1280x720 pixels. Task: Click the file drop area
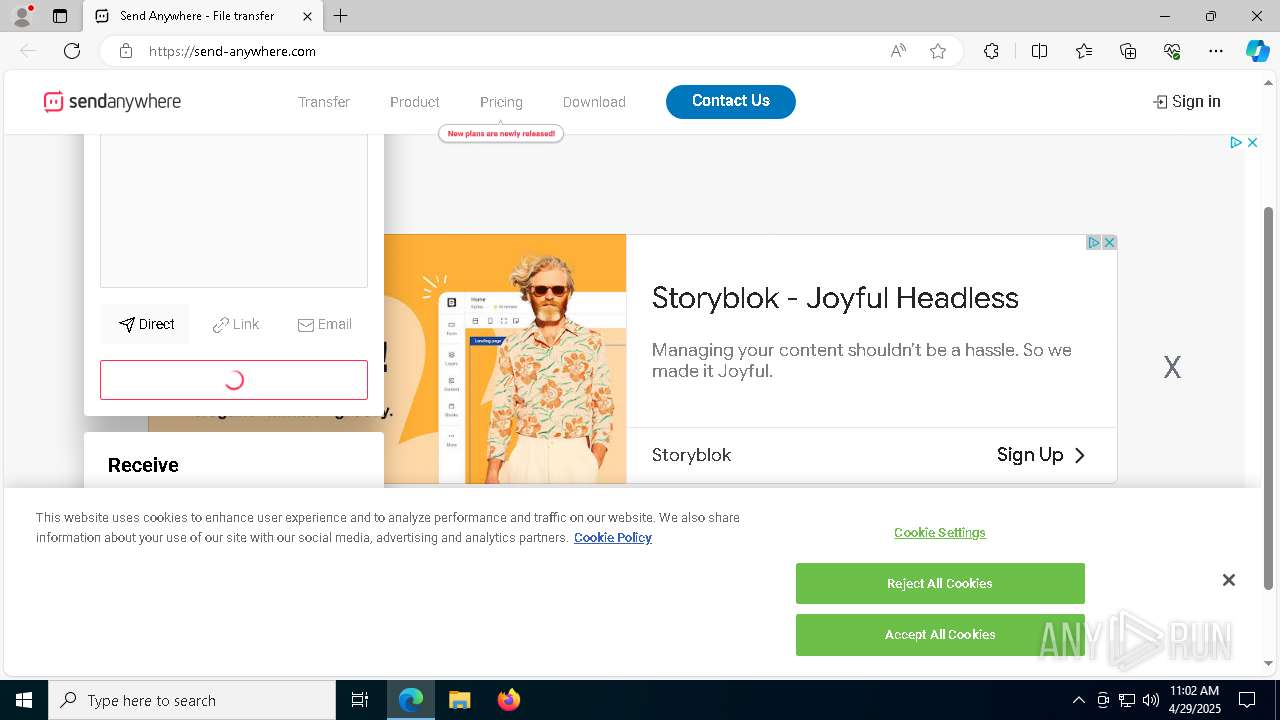[x=234, y=211]
